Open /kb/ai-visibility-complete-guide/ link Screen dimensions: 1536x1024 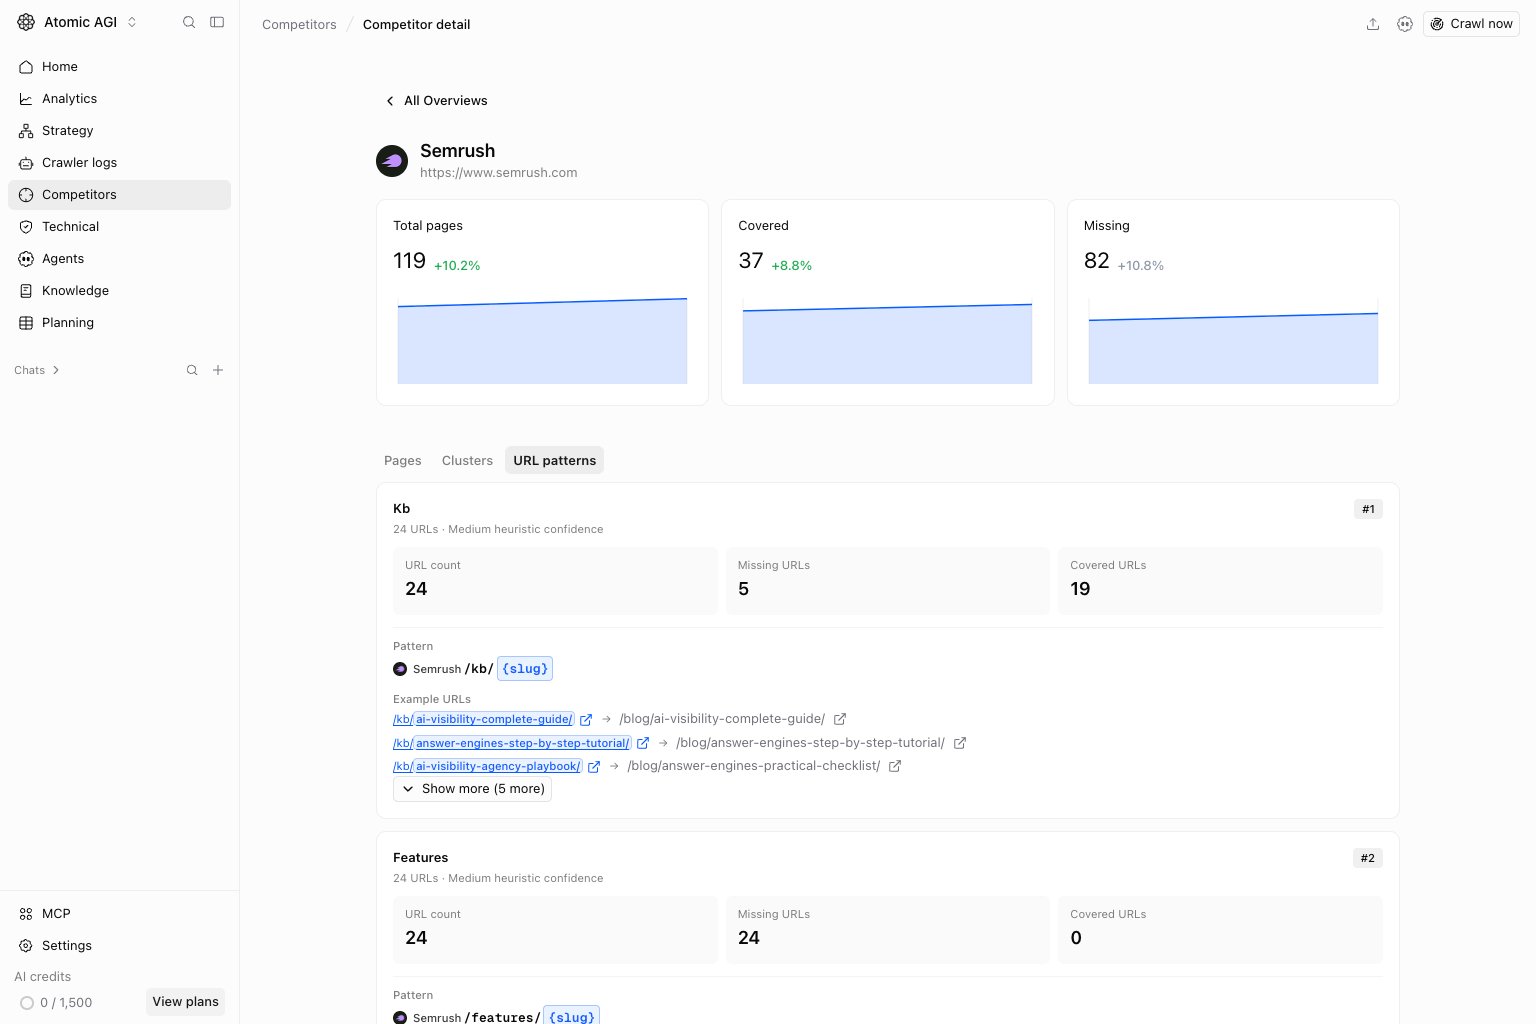[x=483, y=719]
